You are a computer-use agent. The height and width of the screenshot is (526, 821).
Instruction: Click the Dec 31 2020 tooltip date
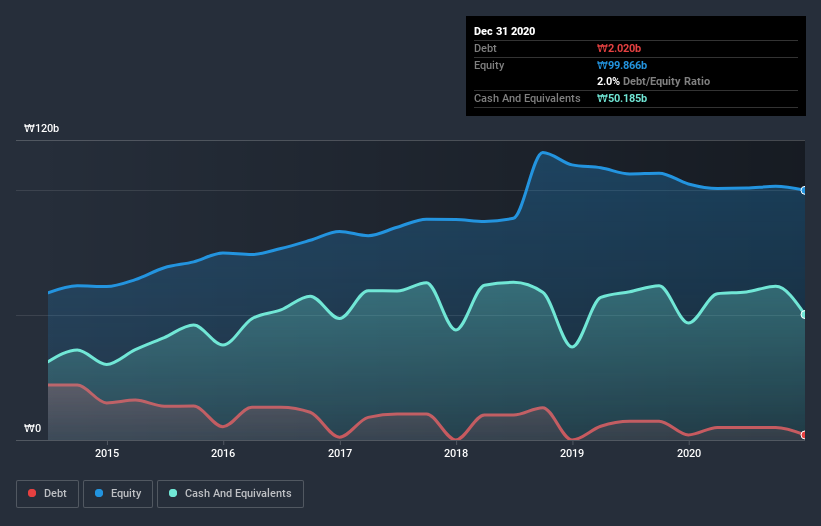point(504,31)
